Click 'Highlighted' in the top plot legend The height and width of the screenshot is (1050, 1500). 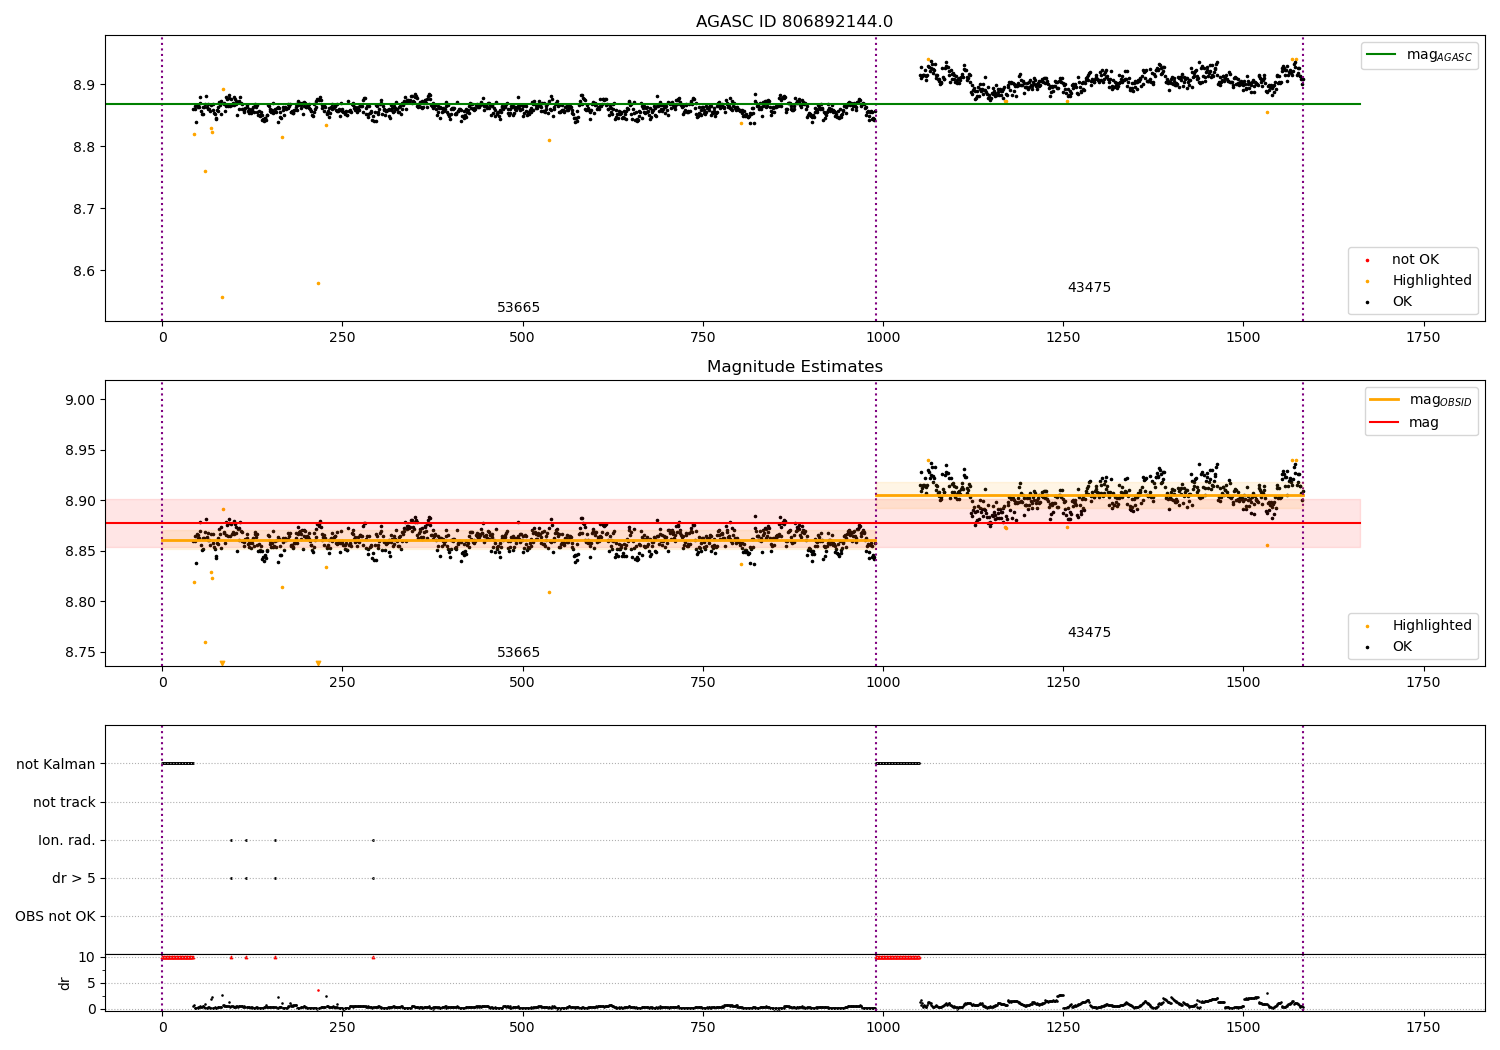click(1432, 281)
